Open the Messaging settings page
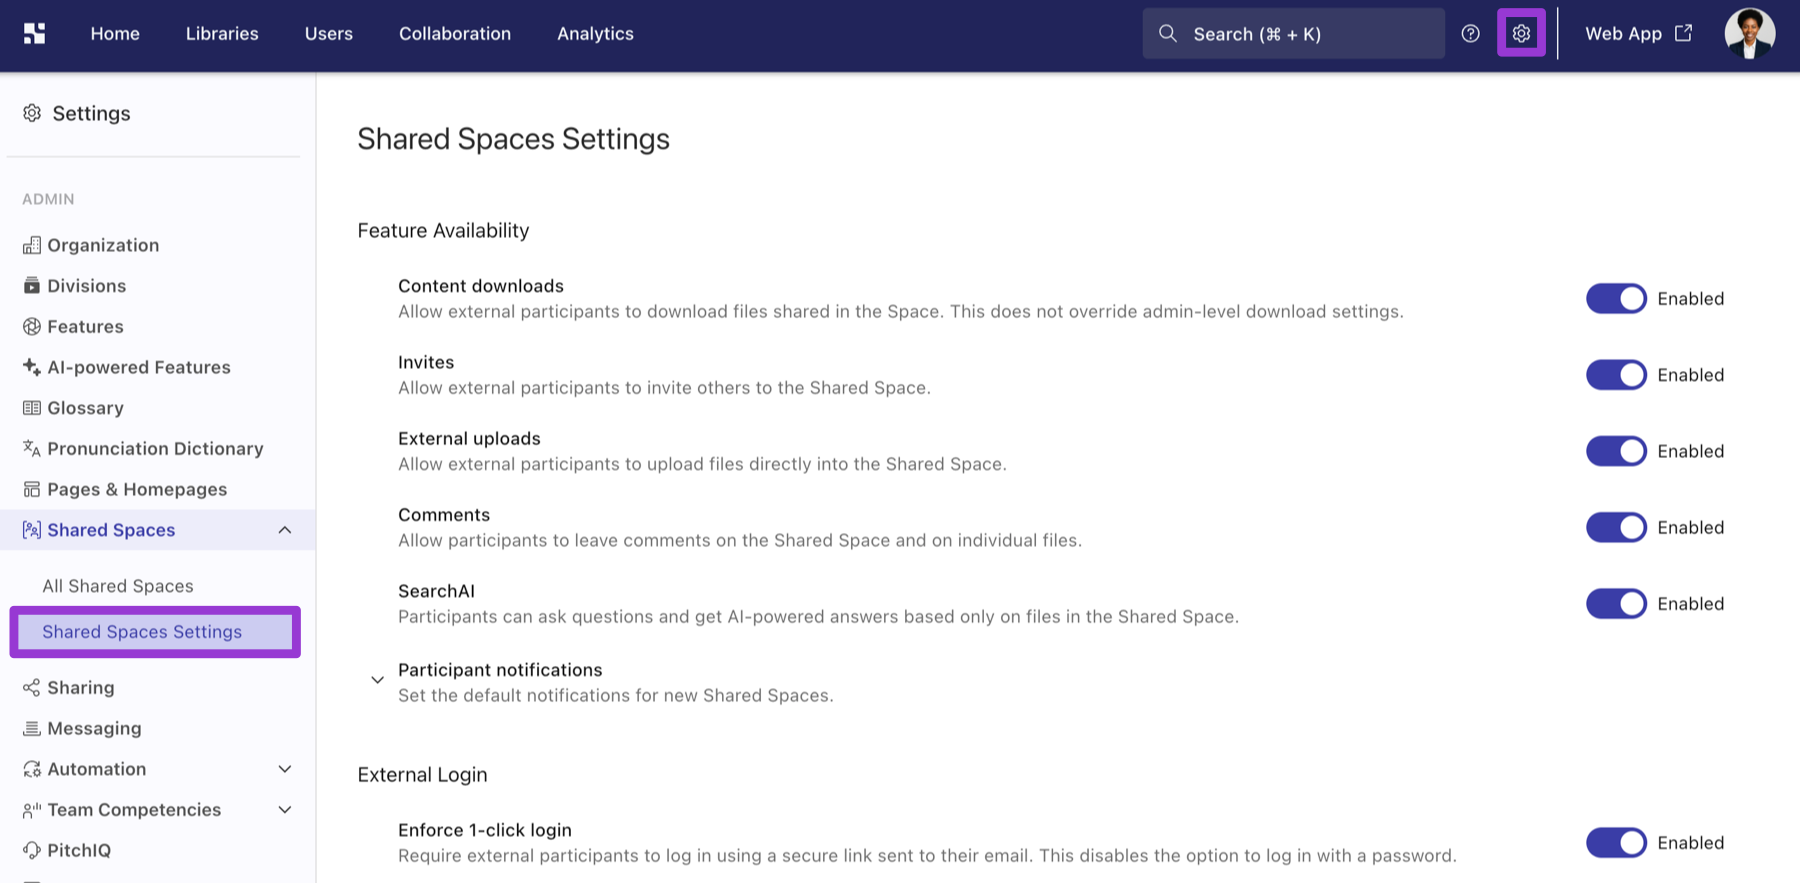 [94, 729]
